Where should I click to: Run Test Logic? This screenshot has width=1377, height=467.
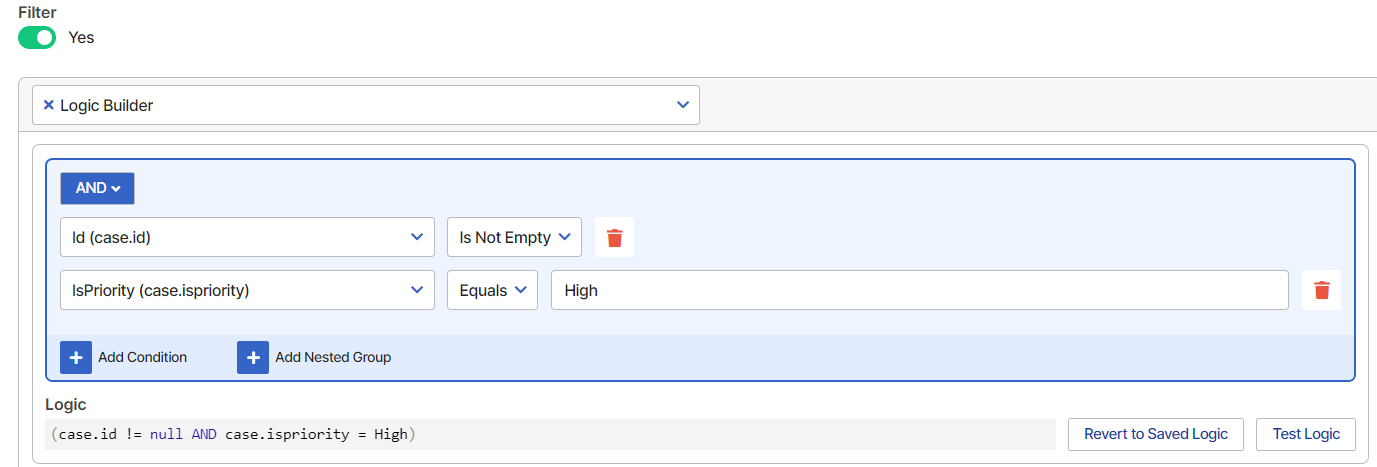click(1305, 434)
